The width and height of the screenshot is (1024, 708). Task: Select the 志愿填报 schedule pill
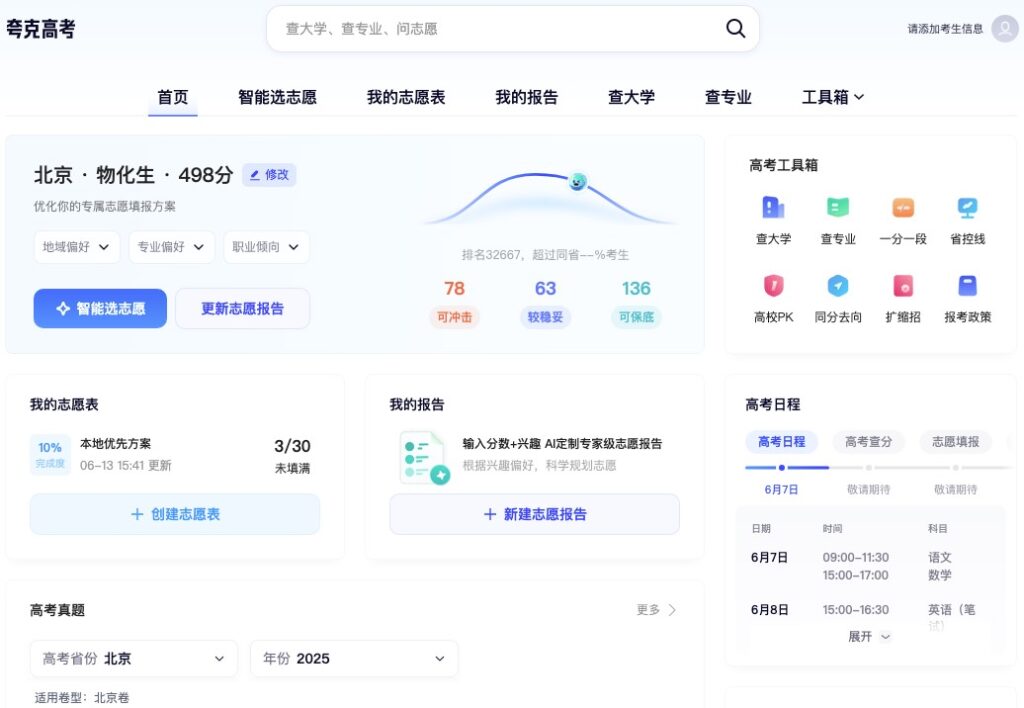(x=955, y=442)
